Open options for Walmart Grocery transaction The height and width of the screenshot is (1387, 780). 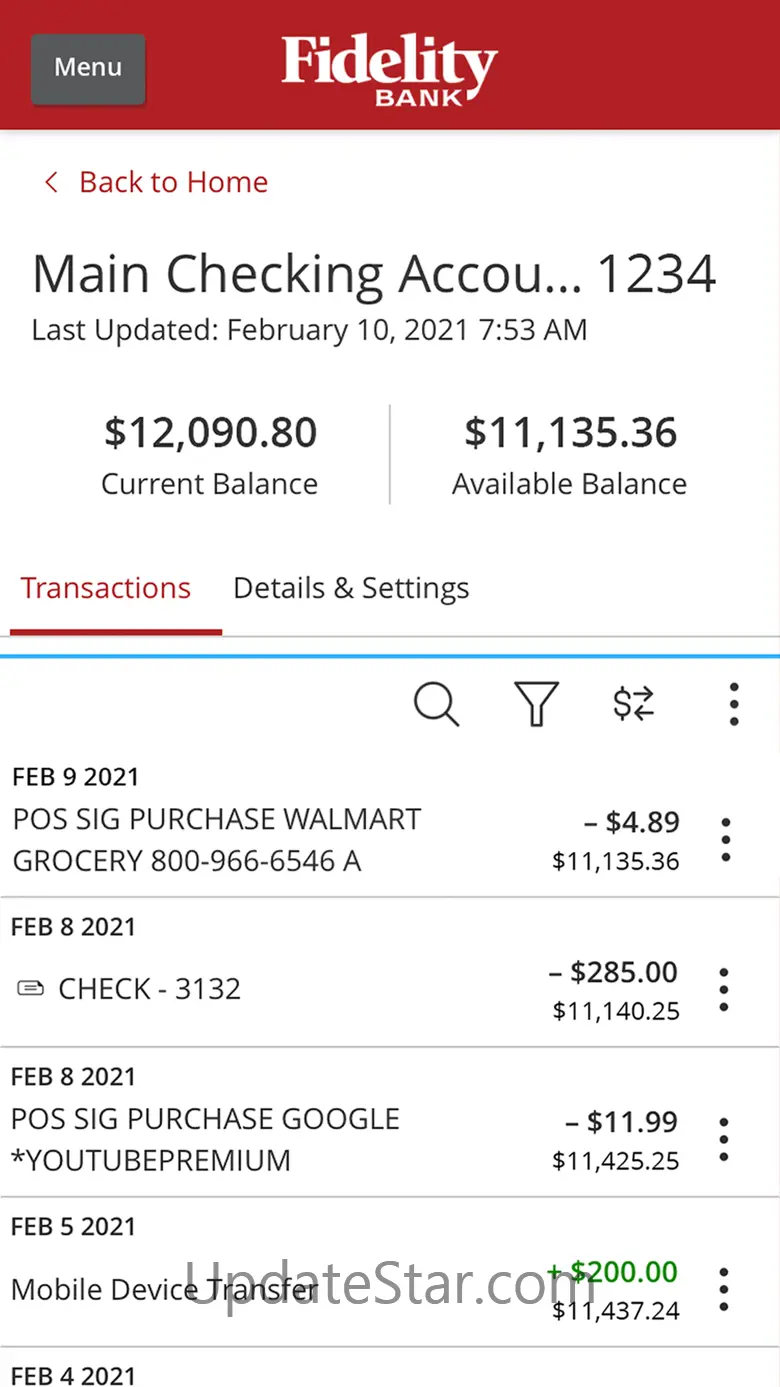pos(725,840)
